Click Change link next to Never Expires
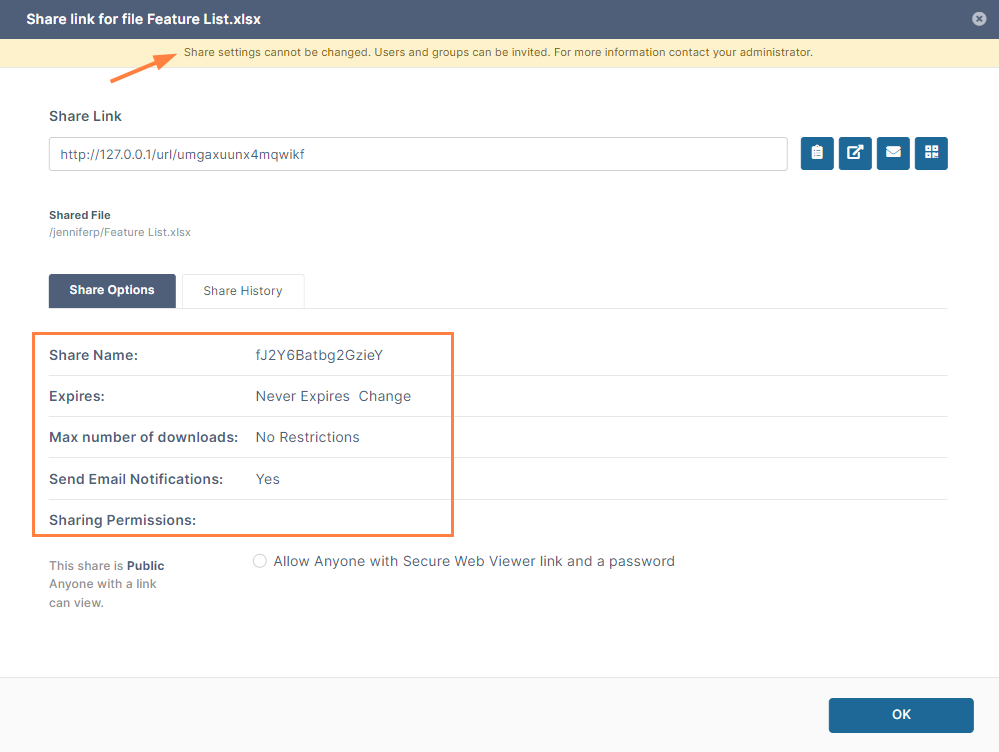 click(x=385, y=396)
